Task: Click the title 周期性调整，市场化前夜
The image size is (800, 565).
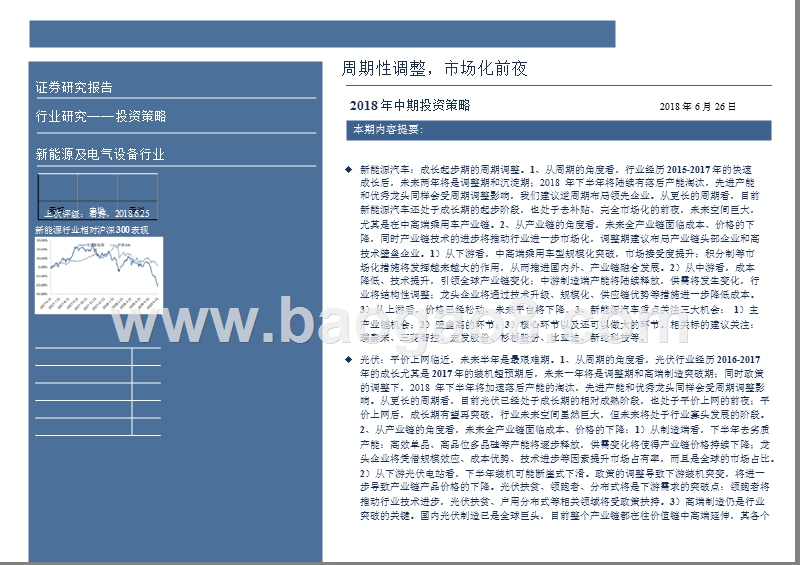Action: (434, 68)
